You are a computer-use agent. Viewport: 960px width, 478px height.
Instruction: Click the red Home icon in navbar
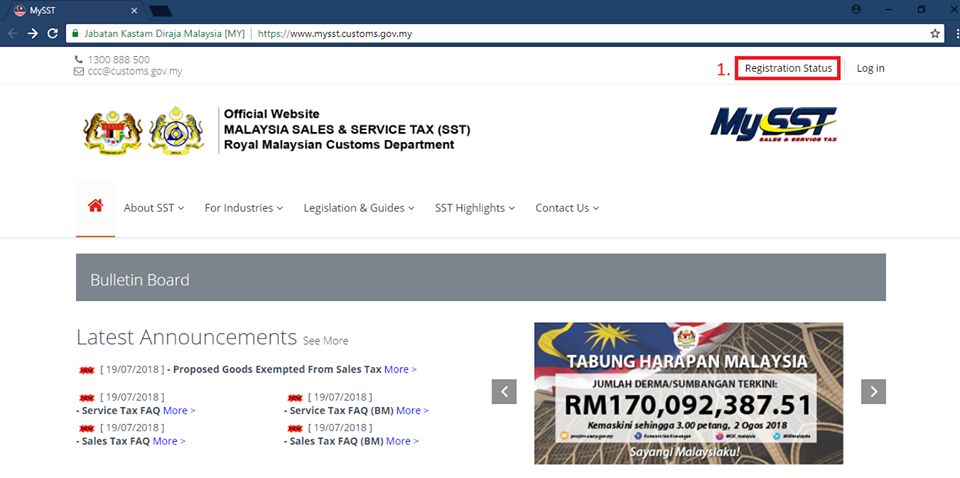point(95,206)
